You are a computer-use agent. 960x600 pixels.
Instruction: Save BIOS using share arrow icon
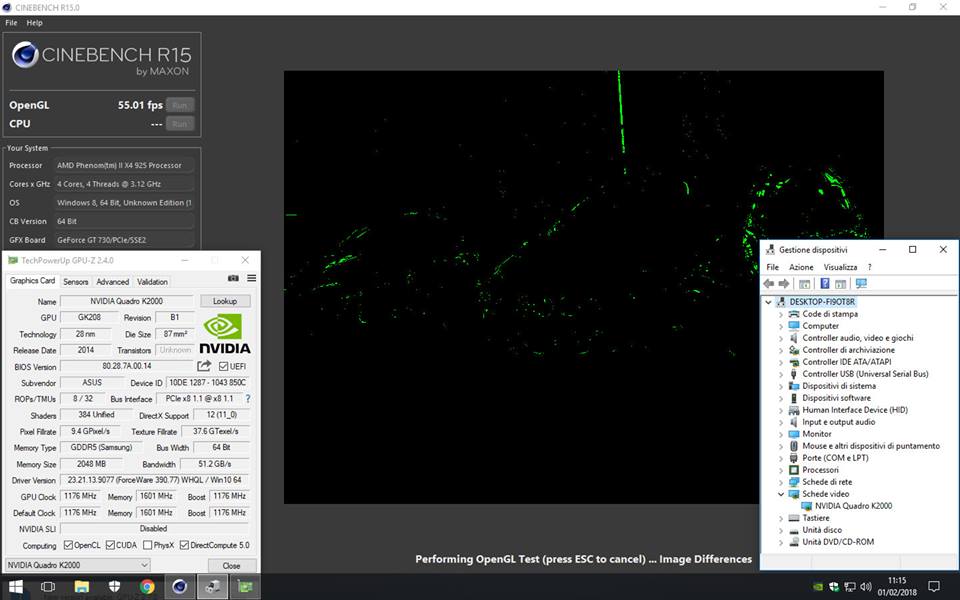click(204, 366)
